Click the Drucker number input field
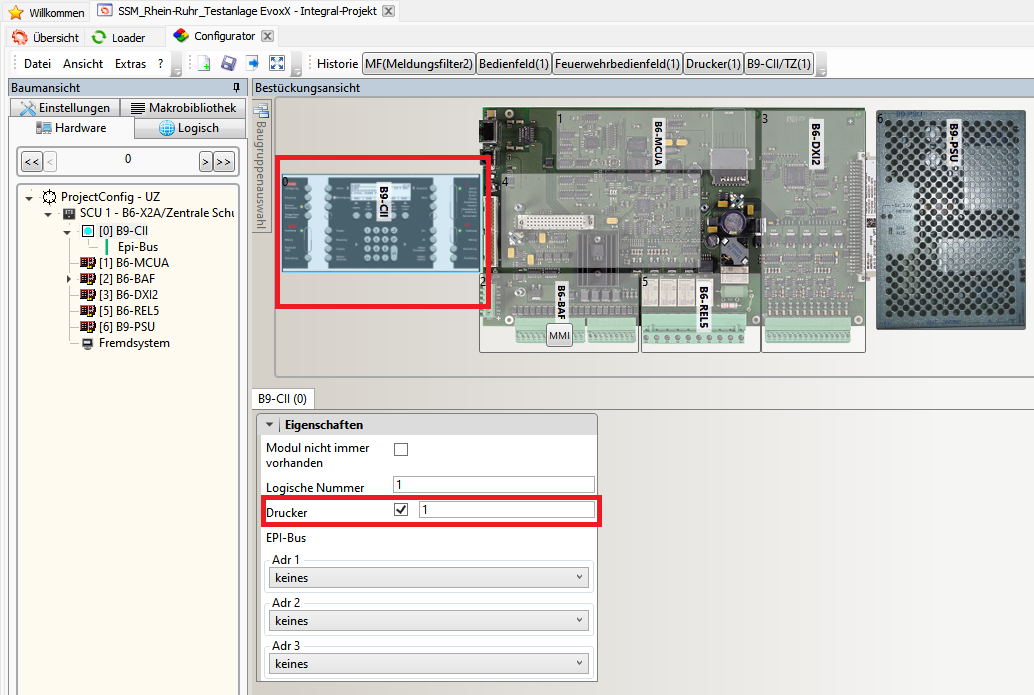 506,510
